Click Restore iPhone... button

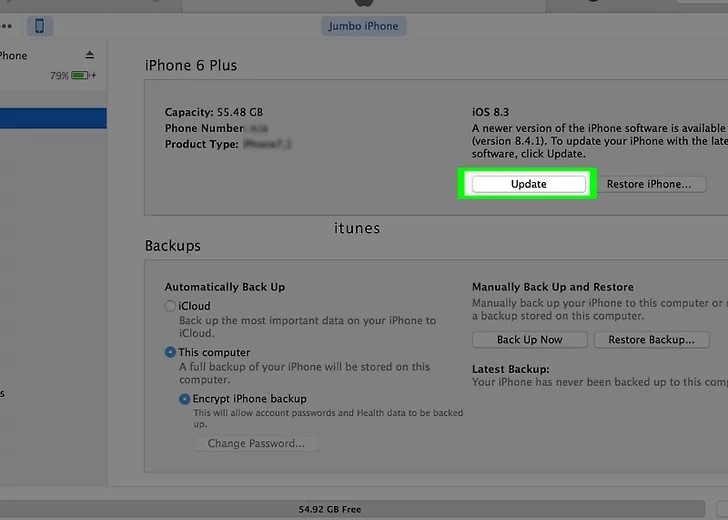pyautogui.click(x=649, y=184)
